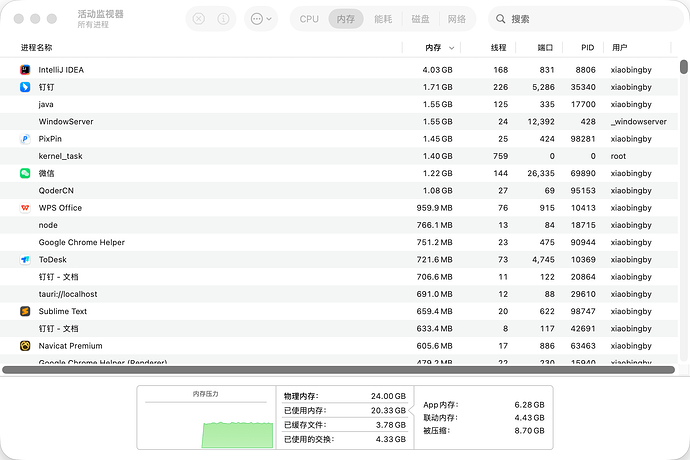Sort by PID column header
Viewport: 690px width, 460px height.
point(587,48)
